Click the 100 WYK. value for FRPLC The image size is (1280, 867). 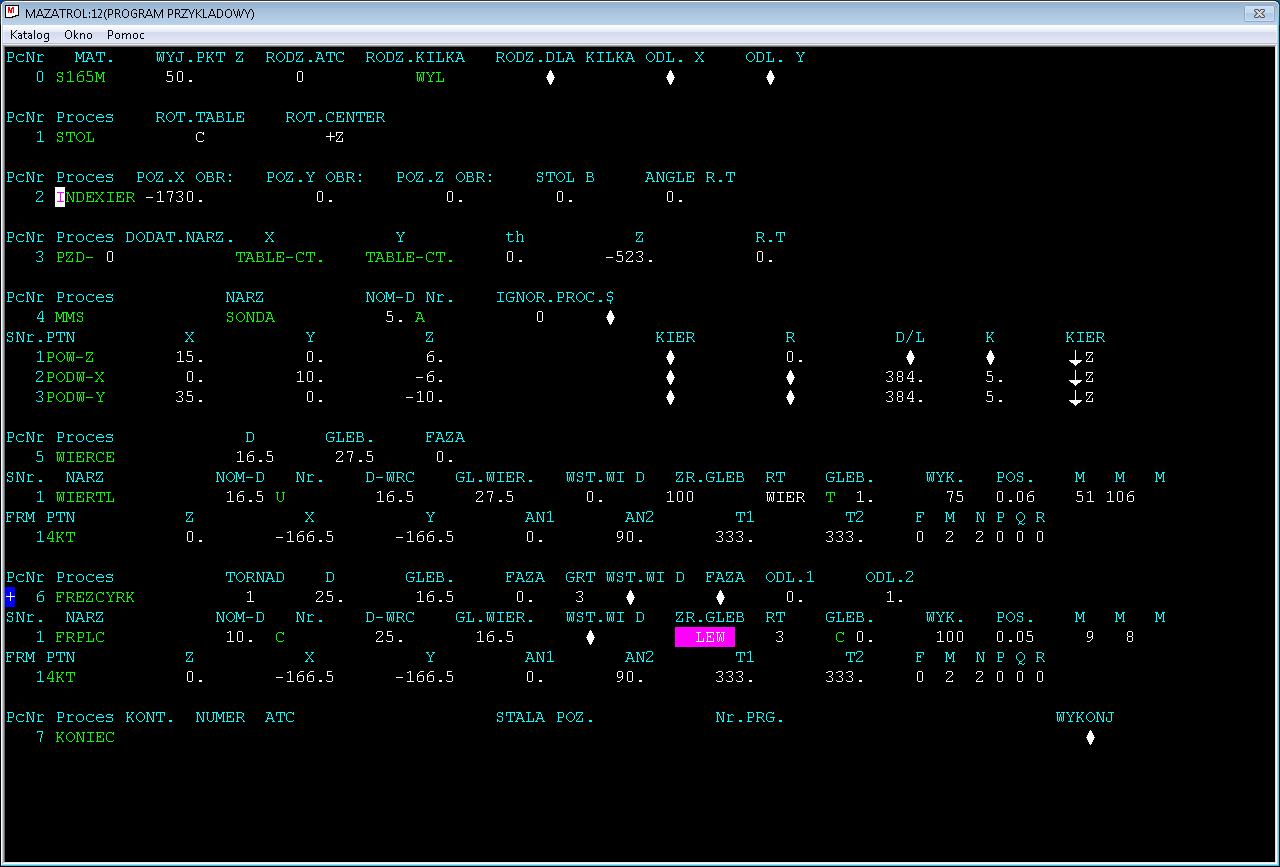950,637
